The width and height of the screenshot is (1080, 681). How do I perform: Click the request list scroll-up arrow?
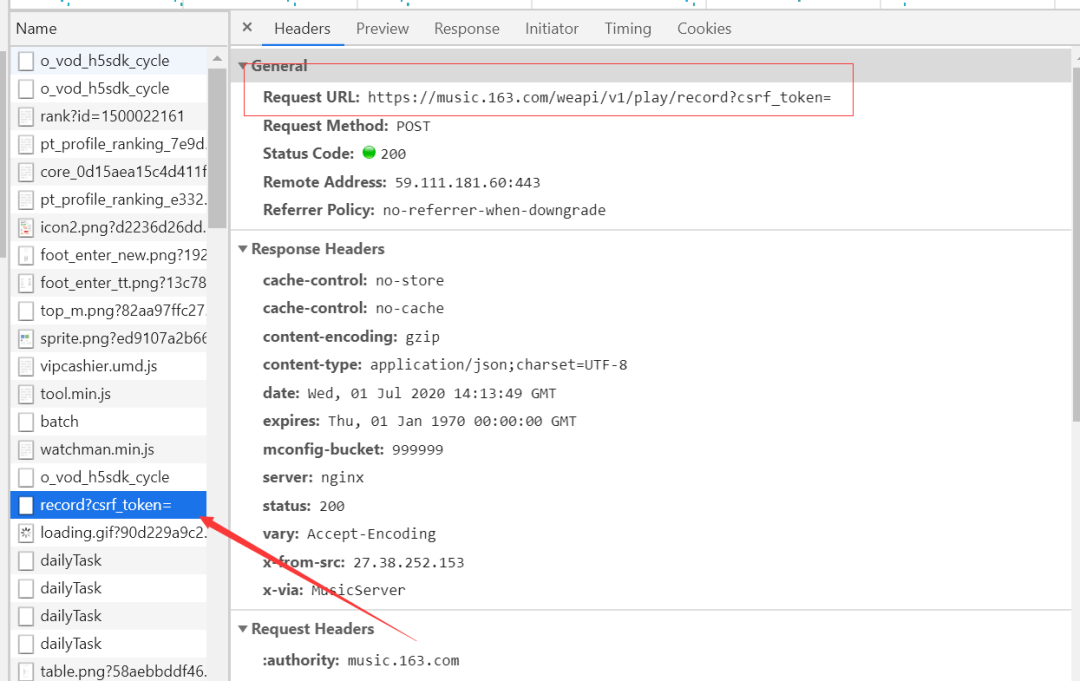217,59
